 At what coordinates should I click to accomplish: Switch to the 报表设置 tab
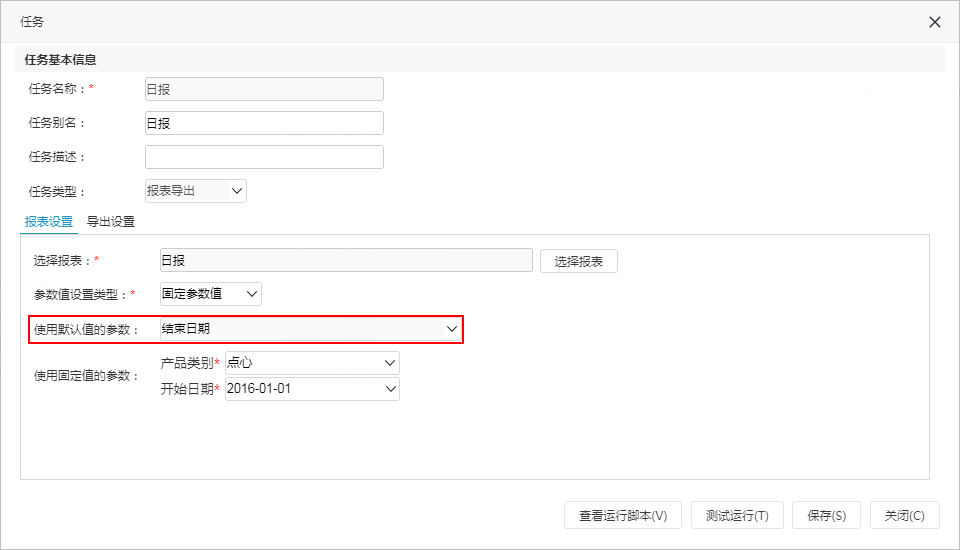click(48, 222)
